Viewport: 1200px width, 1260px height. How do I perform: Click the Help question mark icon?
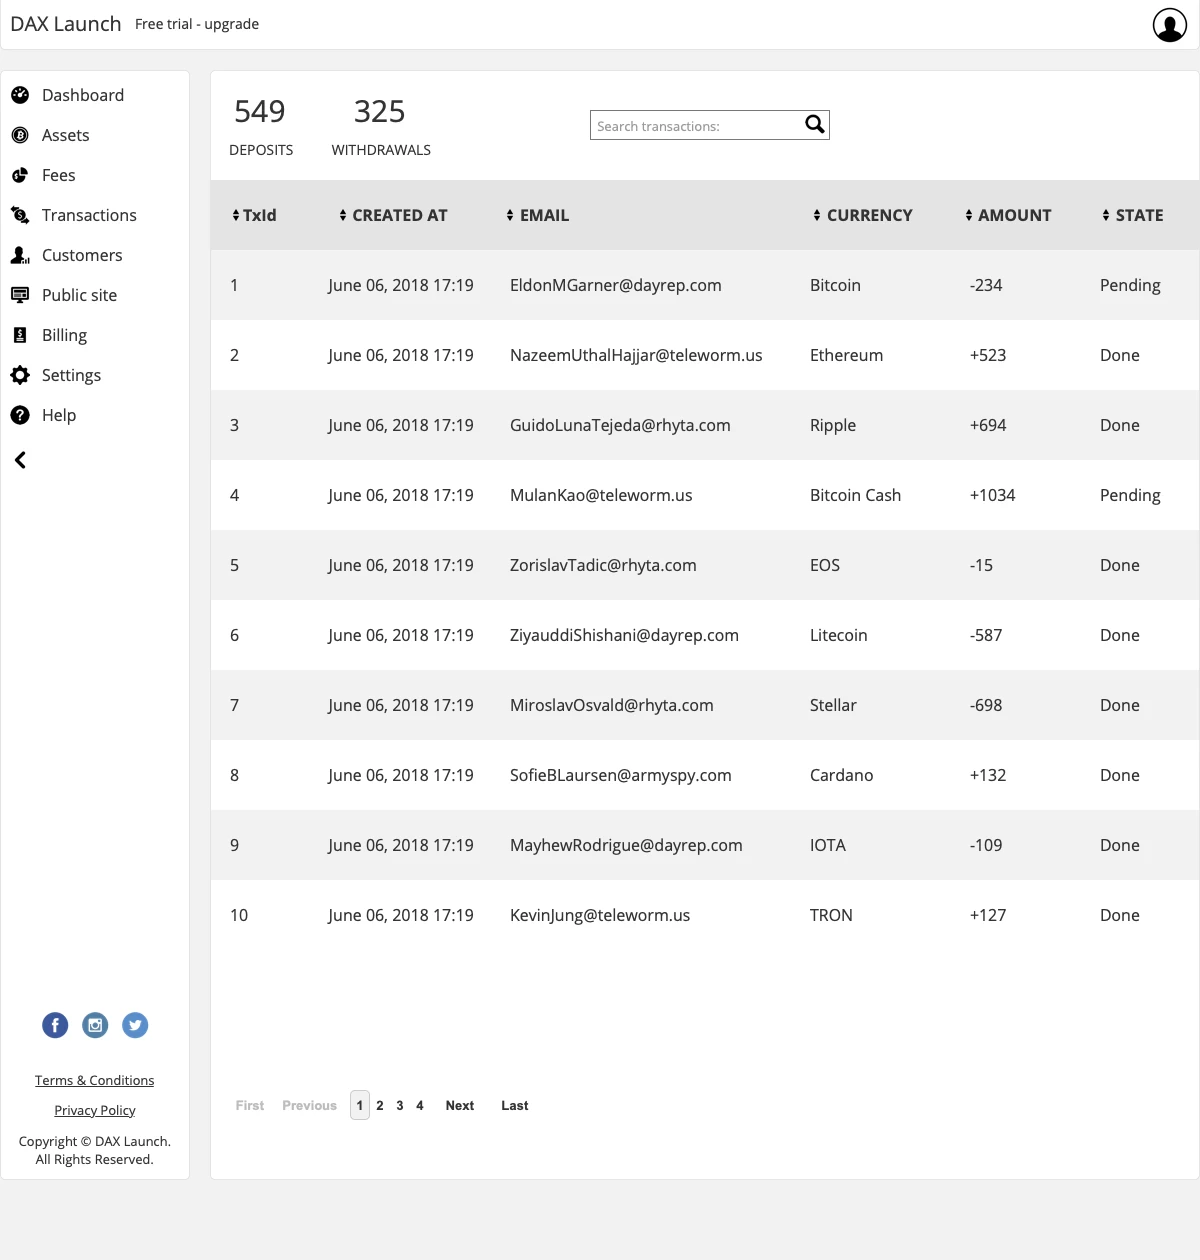(20, 415)
